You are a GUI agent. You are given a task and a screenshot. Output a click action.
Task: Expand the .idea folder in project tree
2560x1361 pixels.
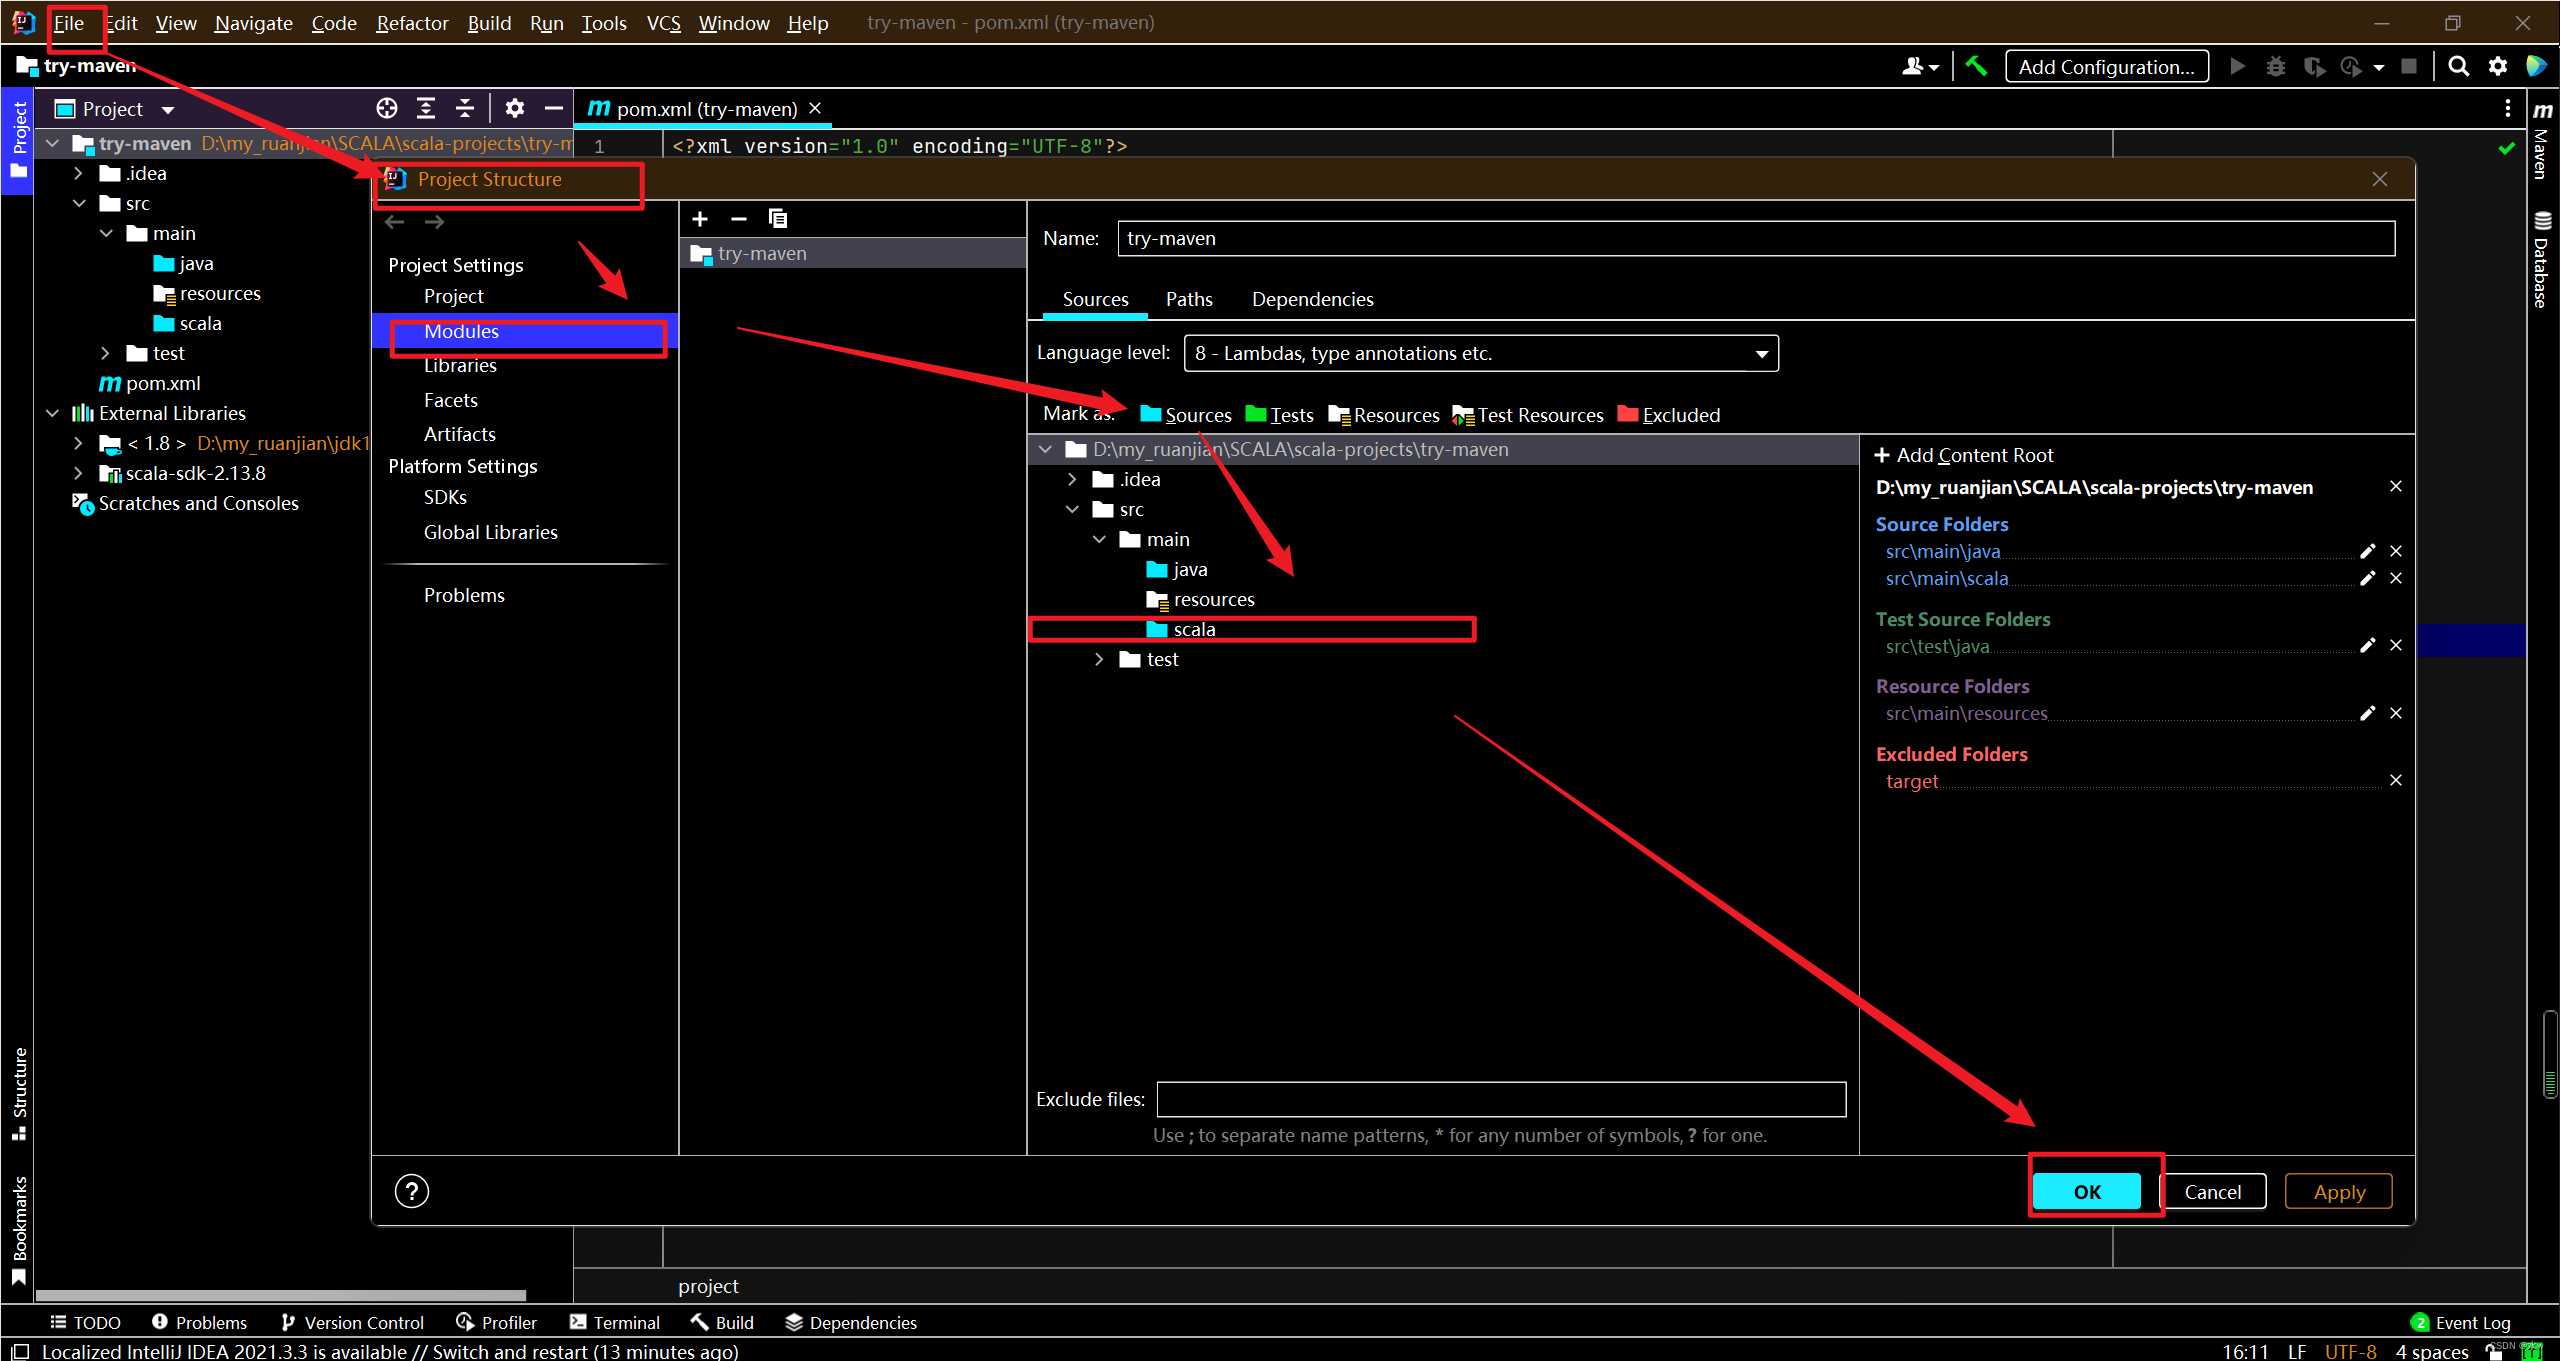pos(78,173)
